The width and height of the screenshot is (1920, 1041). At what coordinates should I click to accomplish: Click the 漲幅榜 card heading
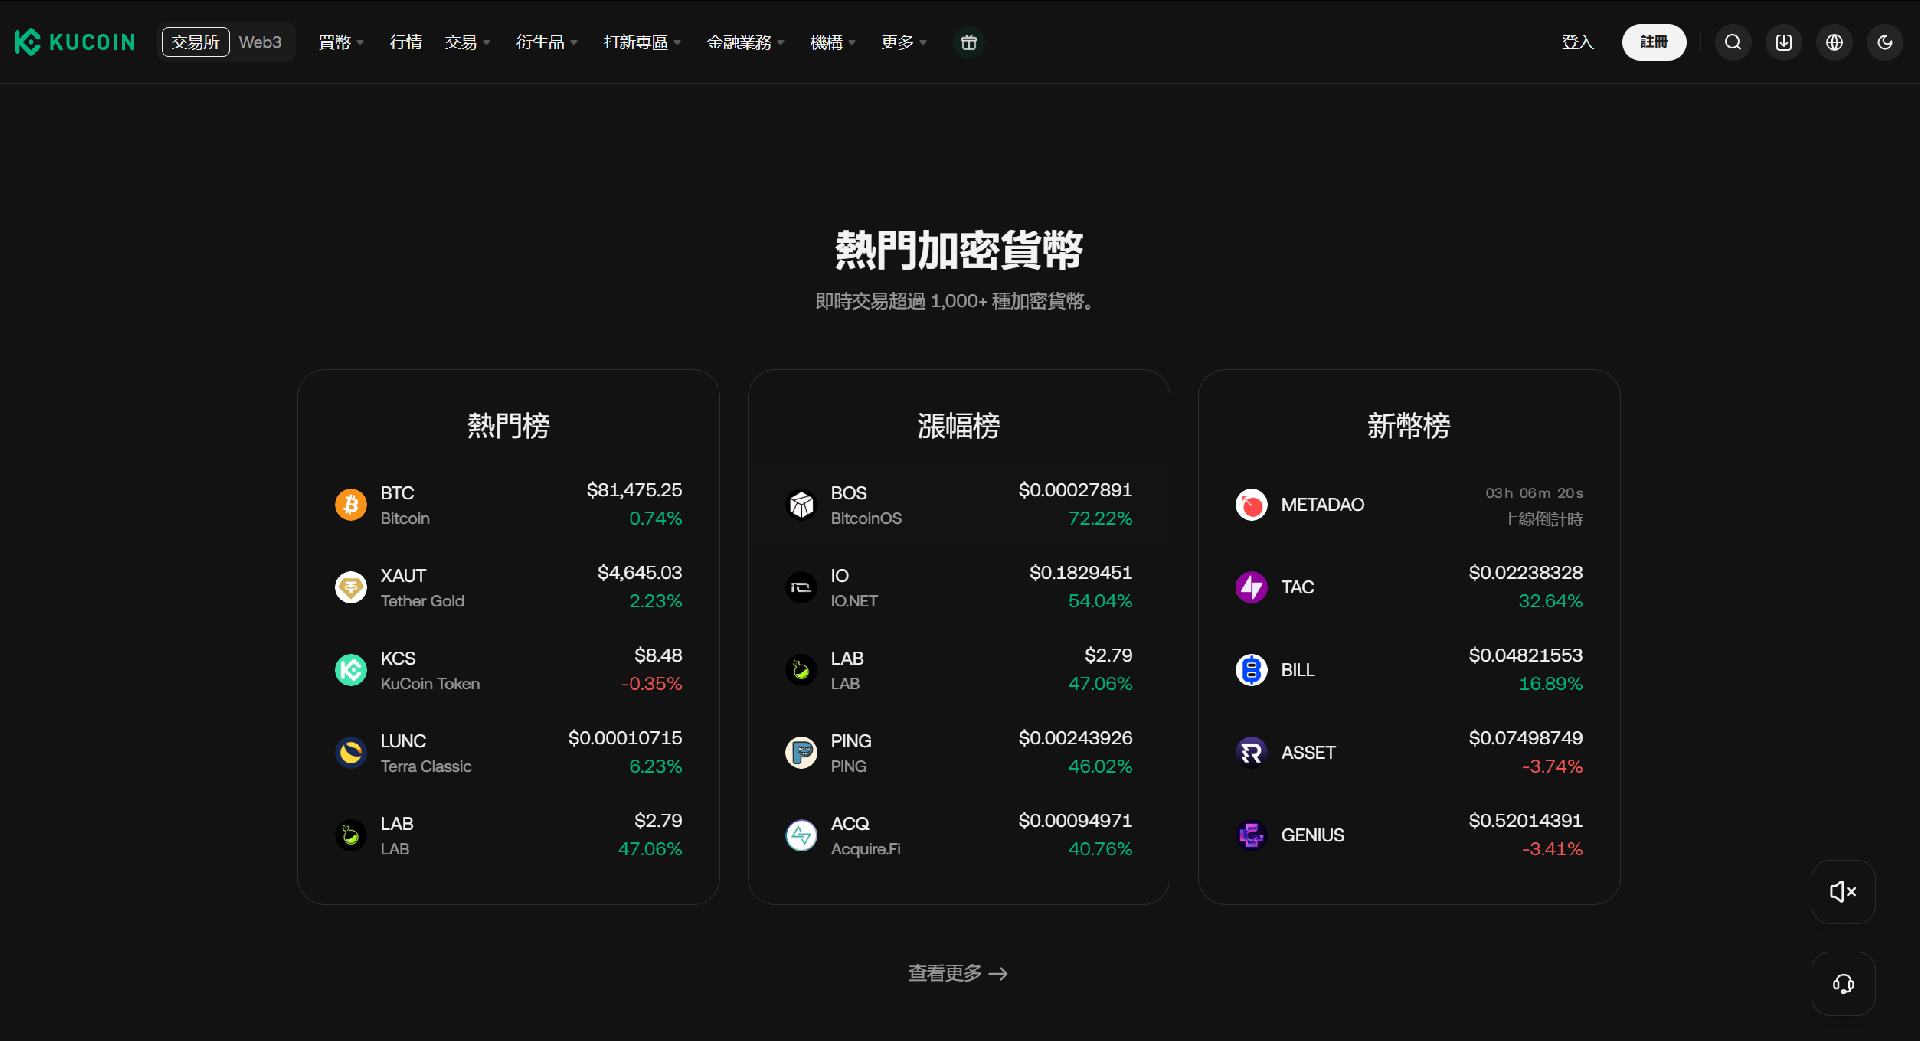pyautogui.click(x=959, y=426)
